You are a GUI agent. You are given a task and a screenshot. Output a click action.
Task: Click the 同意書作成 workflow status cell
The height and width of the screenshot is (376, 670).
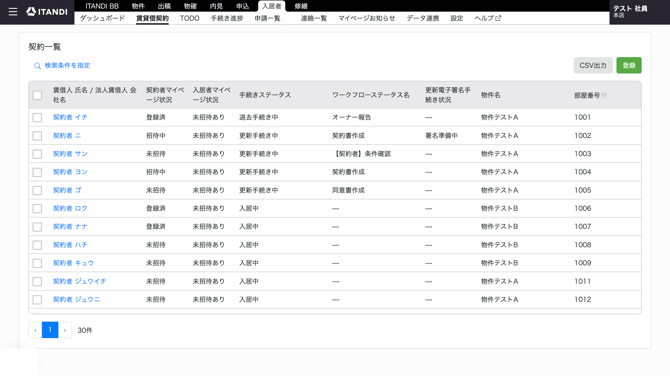click(348, 190)
